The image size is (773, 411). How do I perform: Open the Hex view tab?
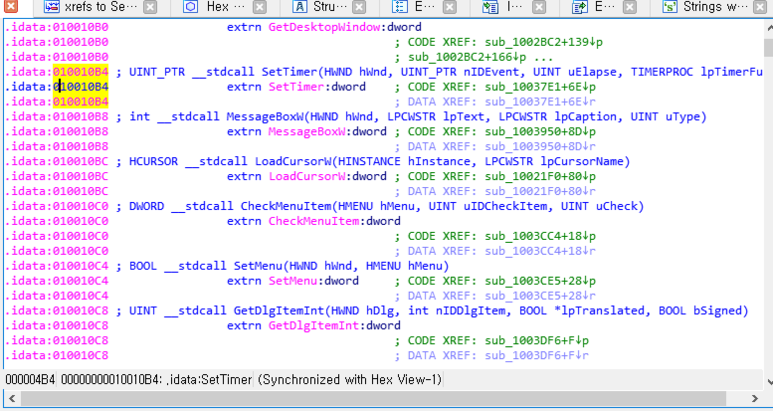(x=225, y=7)
